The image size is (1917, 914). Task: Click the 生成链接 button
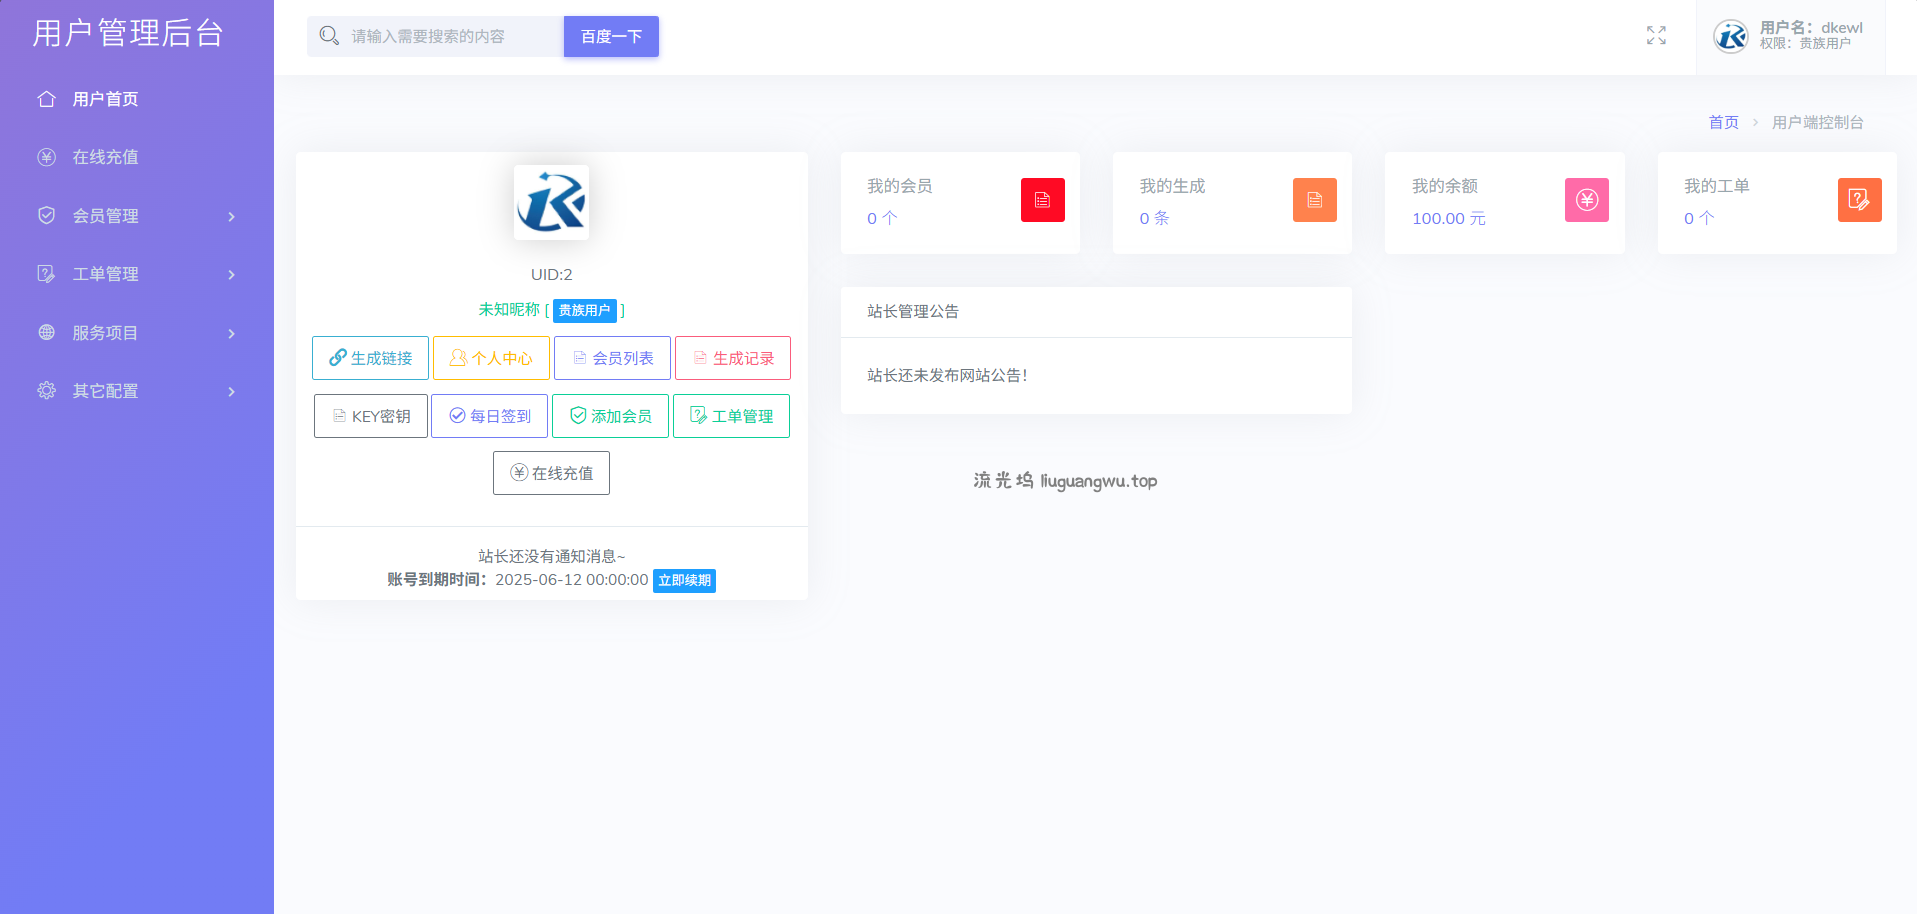coord(370,358)
